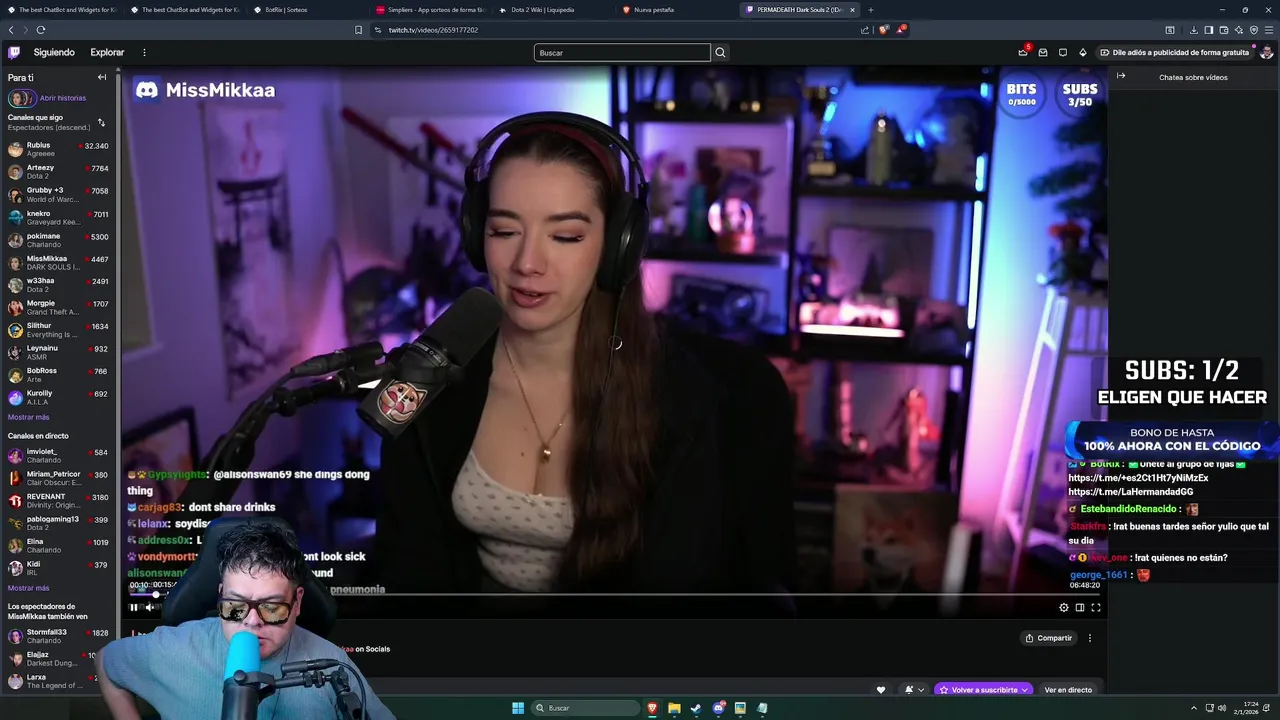
Task: Open Kurolily channel in sidebar
Action: click(58, 398)
